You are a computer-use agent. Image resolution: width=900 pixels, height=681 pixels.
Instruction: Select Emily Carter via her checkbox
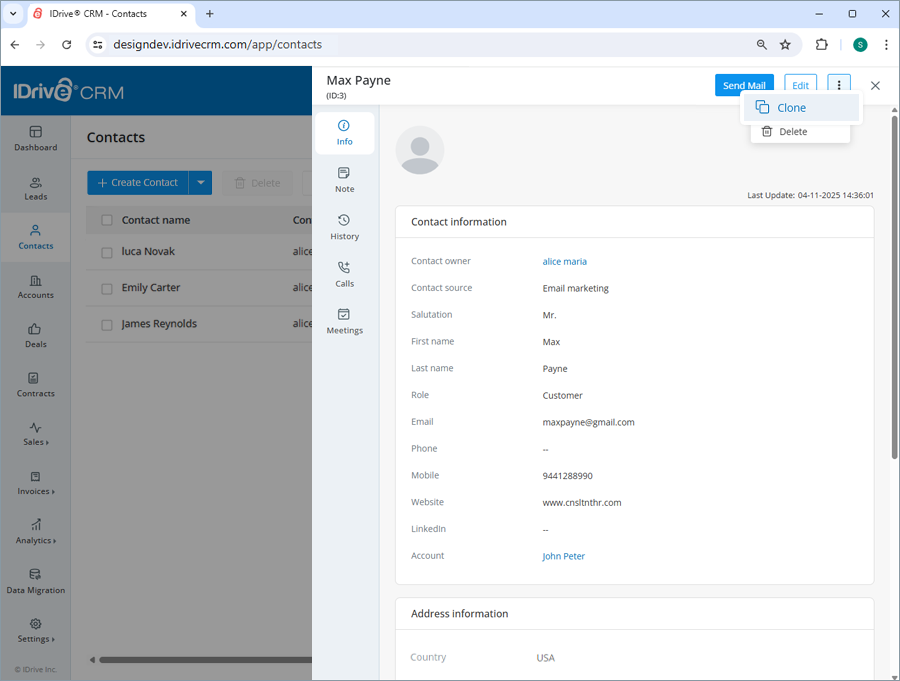coord(107,288)
